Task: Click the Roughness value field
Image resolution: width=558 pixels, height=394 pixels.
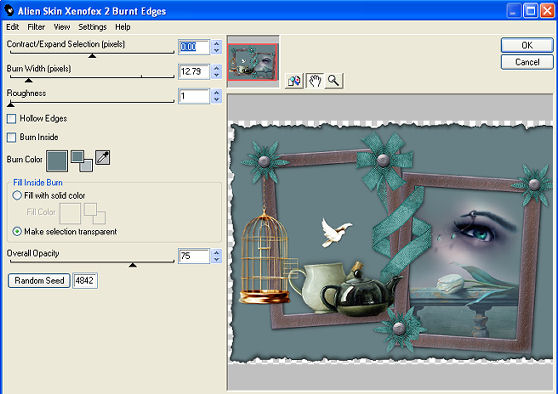Action: click(194, 96)
